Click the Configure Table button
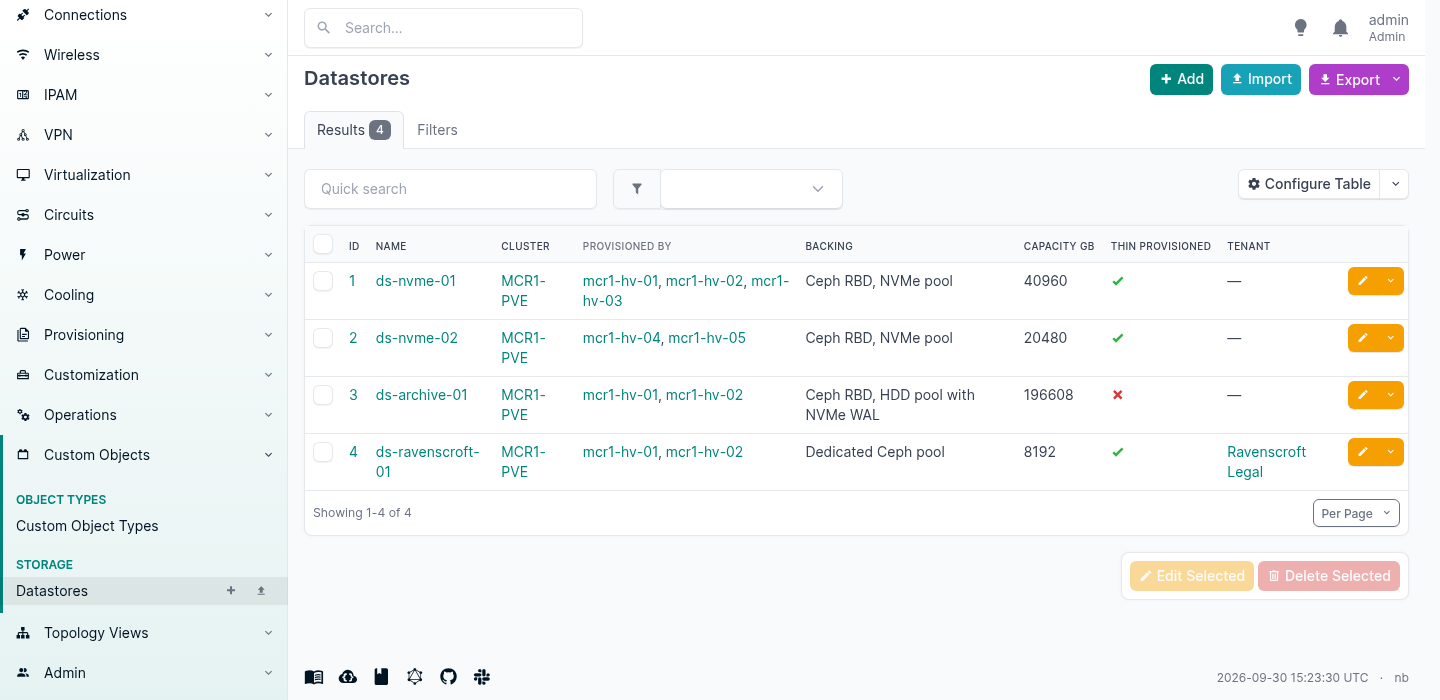The image size is (1440, 700). (x=1309, y=184)
